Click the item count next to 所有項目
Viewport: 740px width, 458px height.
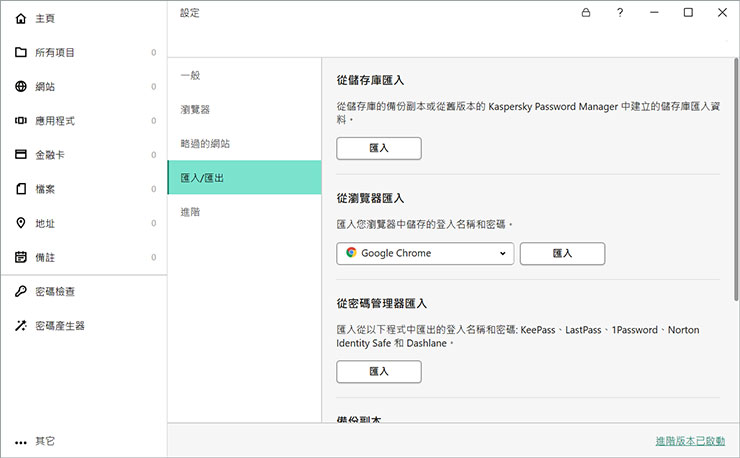pyautogui.click(x=153, y=52)
